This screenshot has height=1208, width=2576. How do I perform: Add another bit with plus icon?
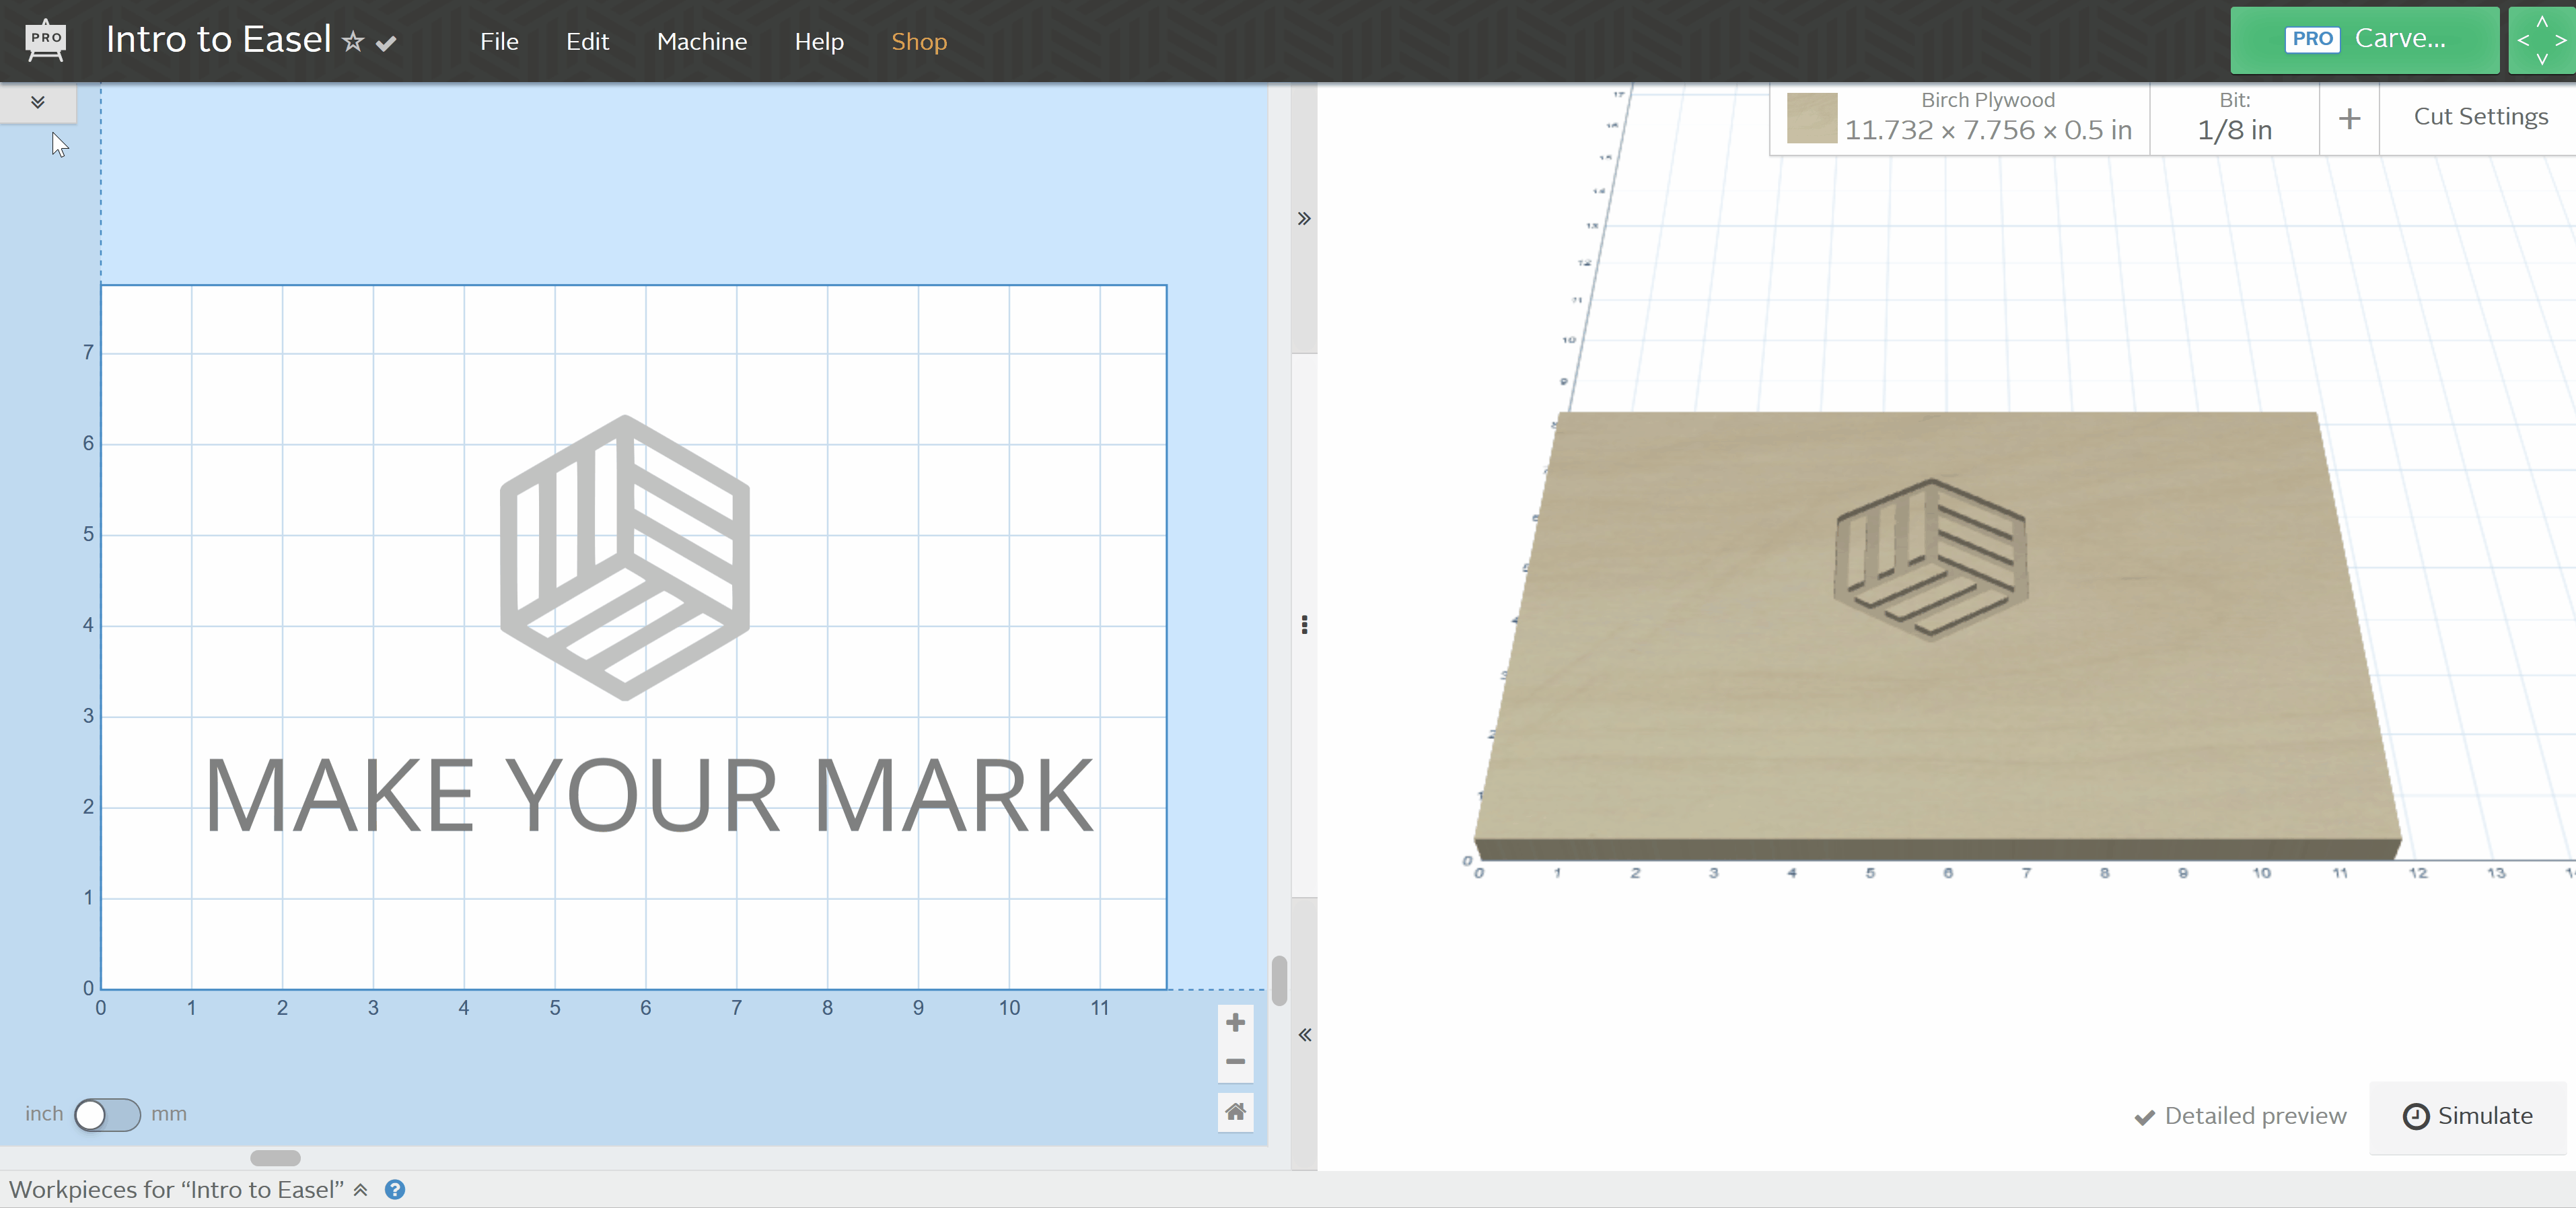pyautogui.click(x=2349, y=119)
